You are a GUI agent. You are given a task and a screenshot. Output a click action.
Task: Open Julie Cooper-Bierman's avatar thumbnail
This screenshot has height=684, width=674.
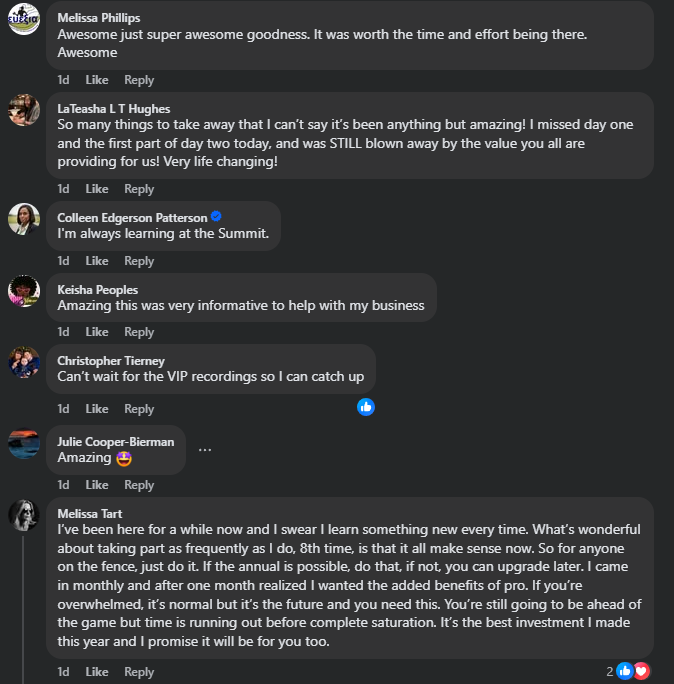coord(24,443)
